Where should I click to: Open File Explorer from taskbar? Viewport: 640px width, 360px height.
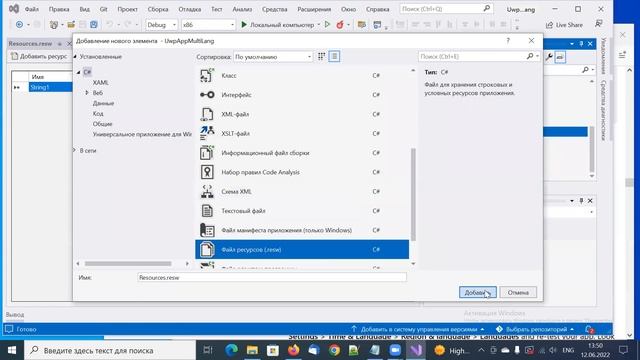(252, 350)
